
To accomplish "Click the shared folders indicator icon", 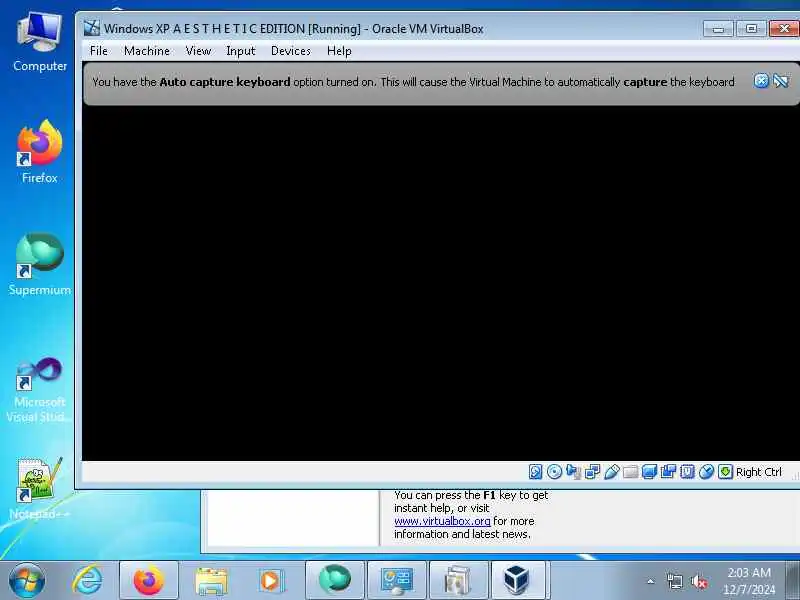I will (x=631, y=472).
